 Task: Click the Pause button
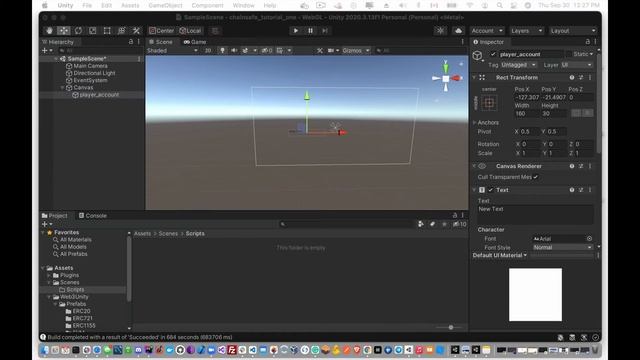[310, 31]
